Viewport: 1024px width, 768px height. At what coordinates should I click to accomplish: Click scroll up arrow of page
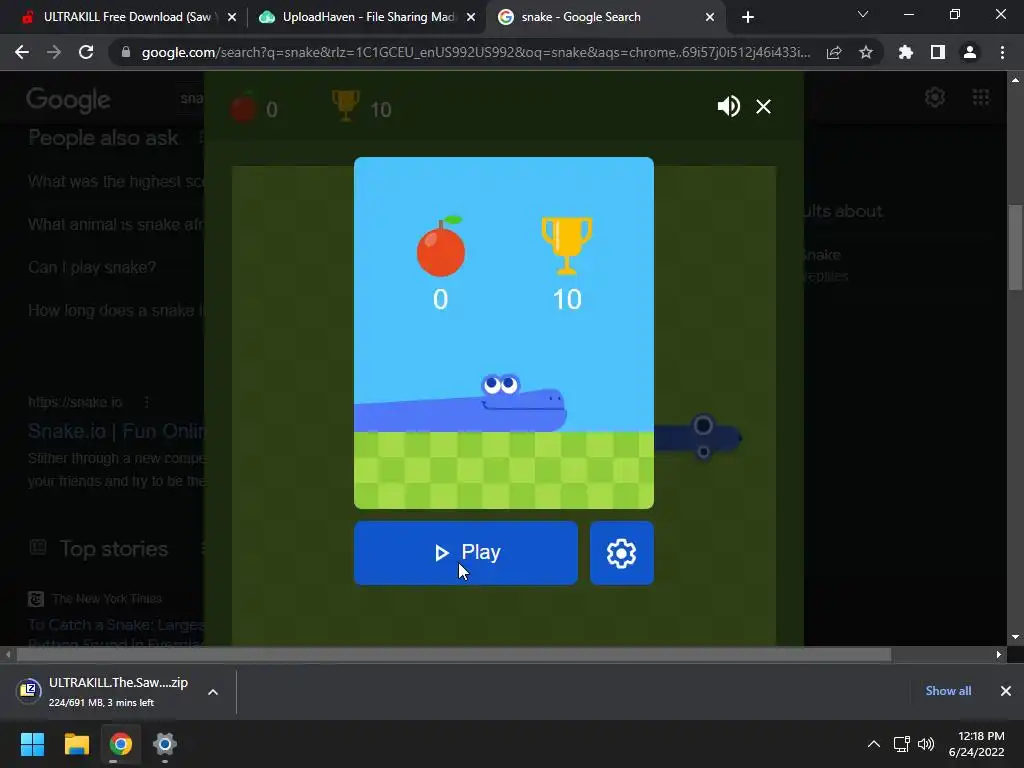1015,80
